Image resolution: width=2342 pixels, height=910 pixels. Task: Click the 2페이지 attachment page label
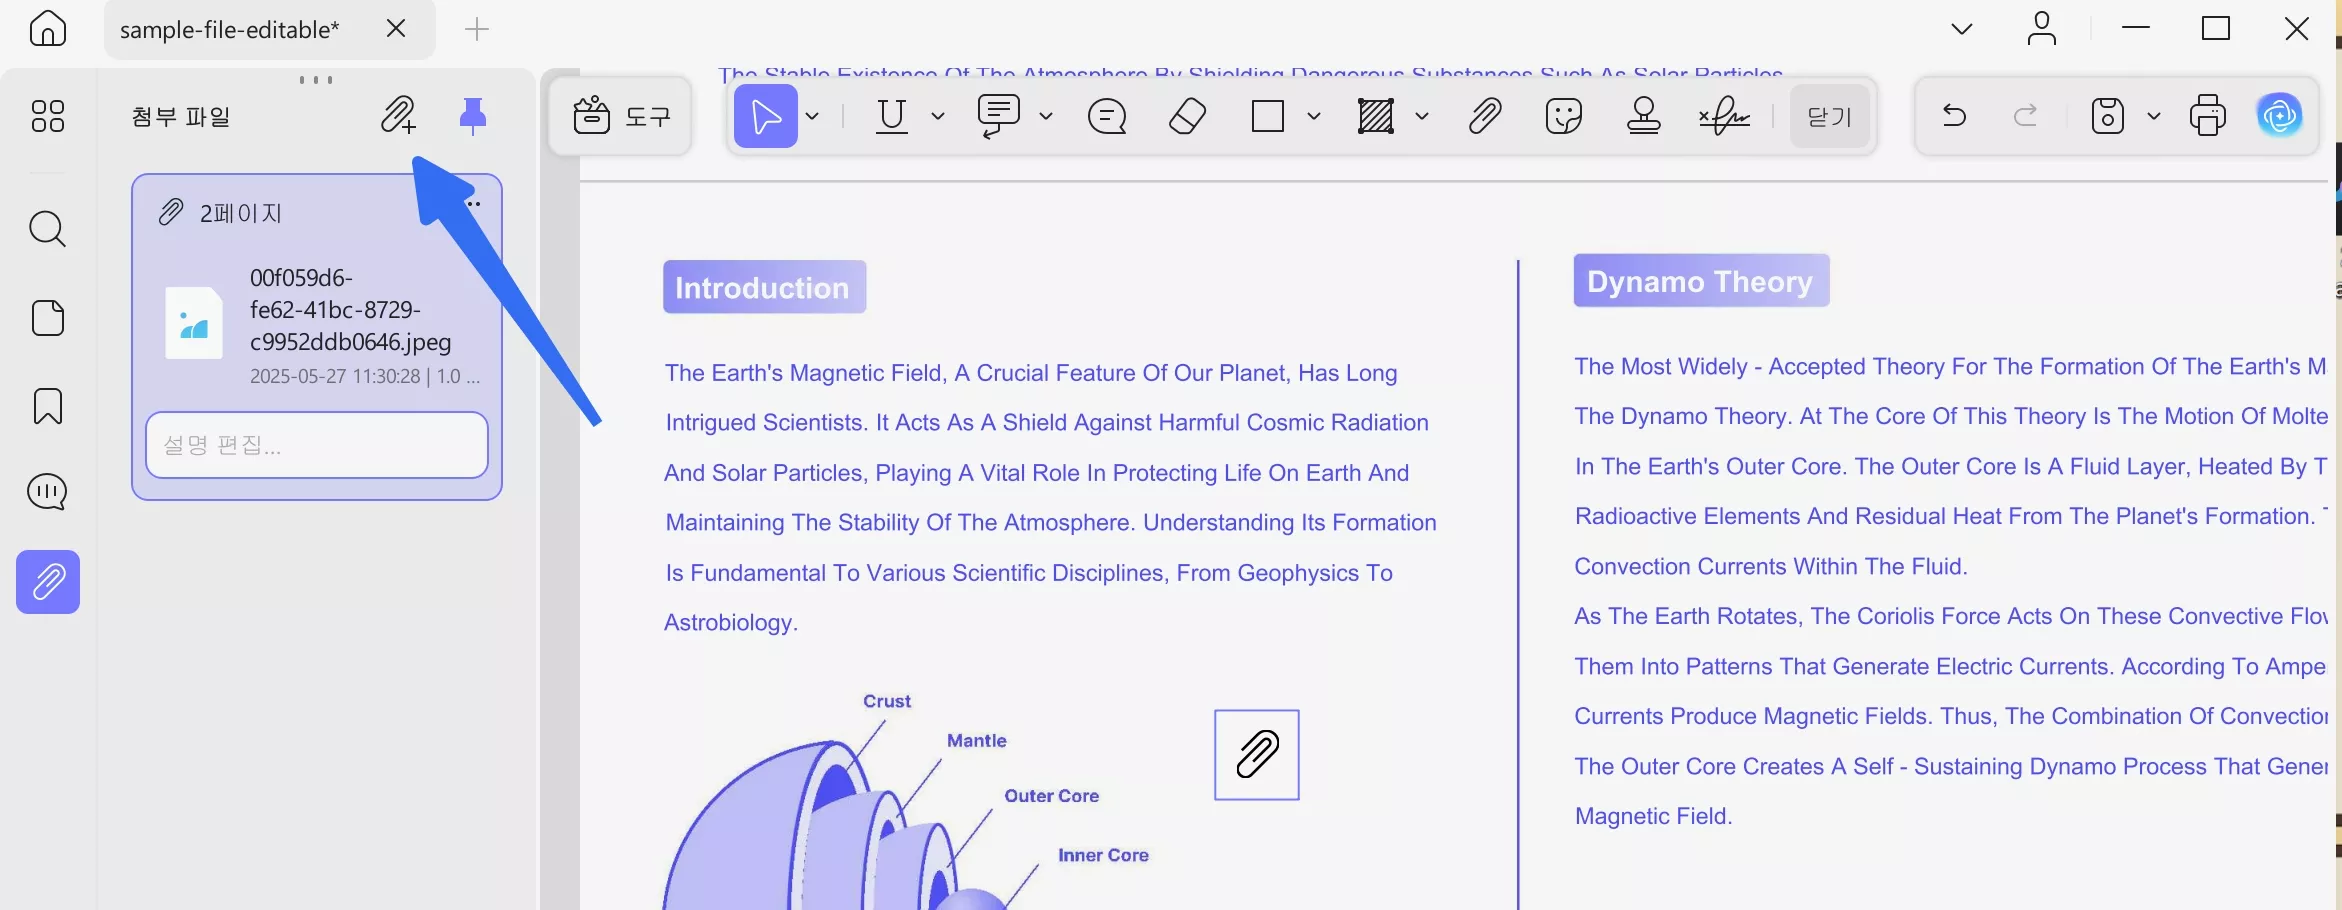pos(241,213)
